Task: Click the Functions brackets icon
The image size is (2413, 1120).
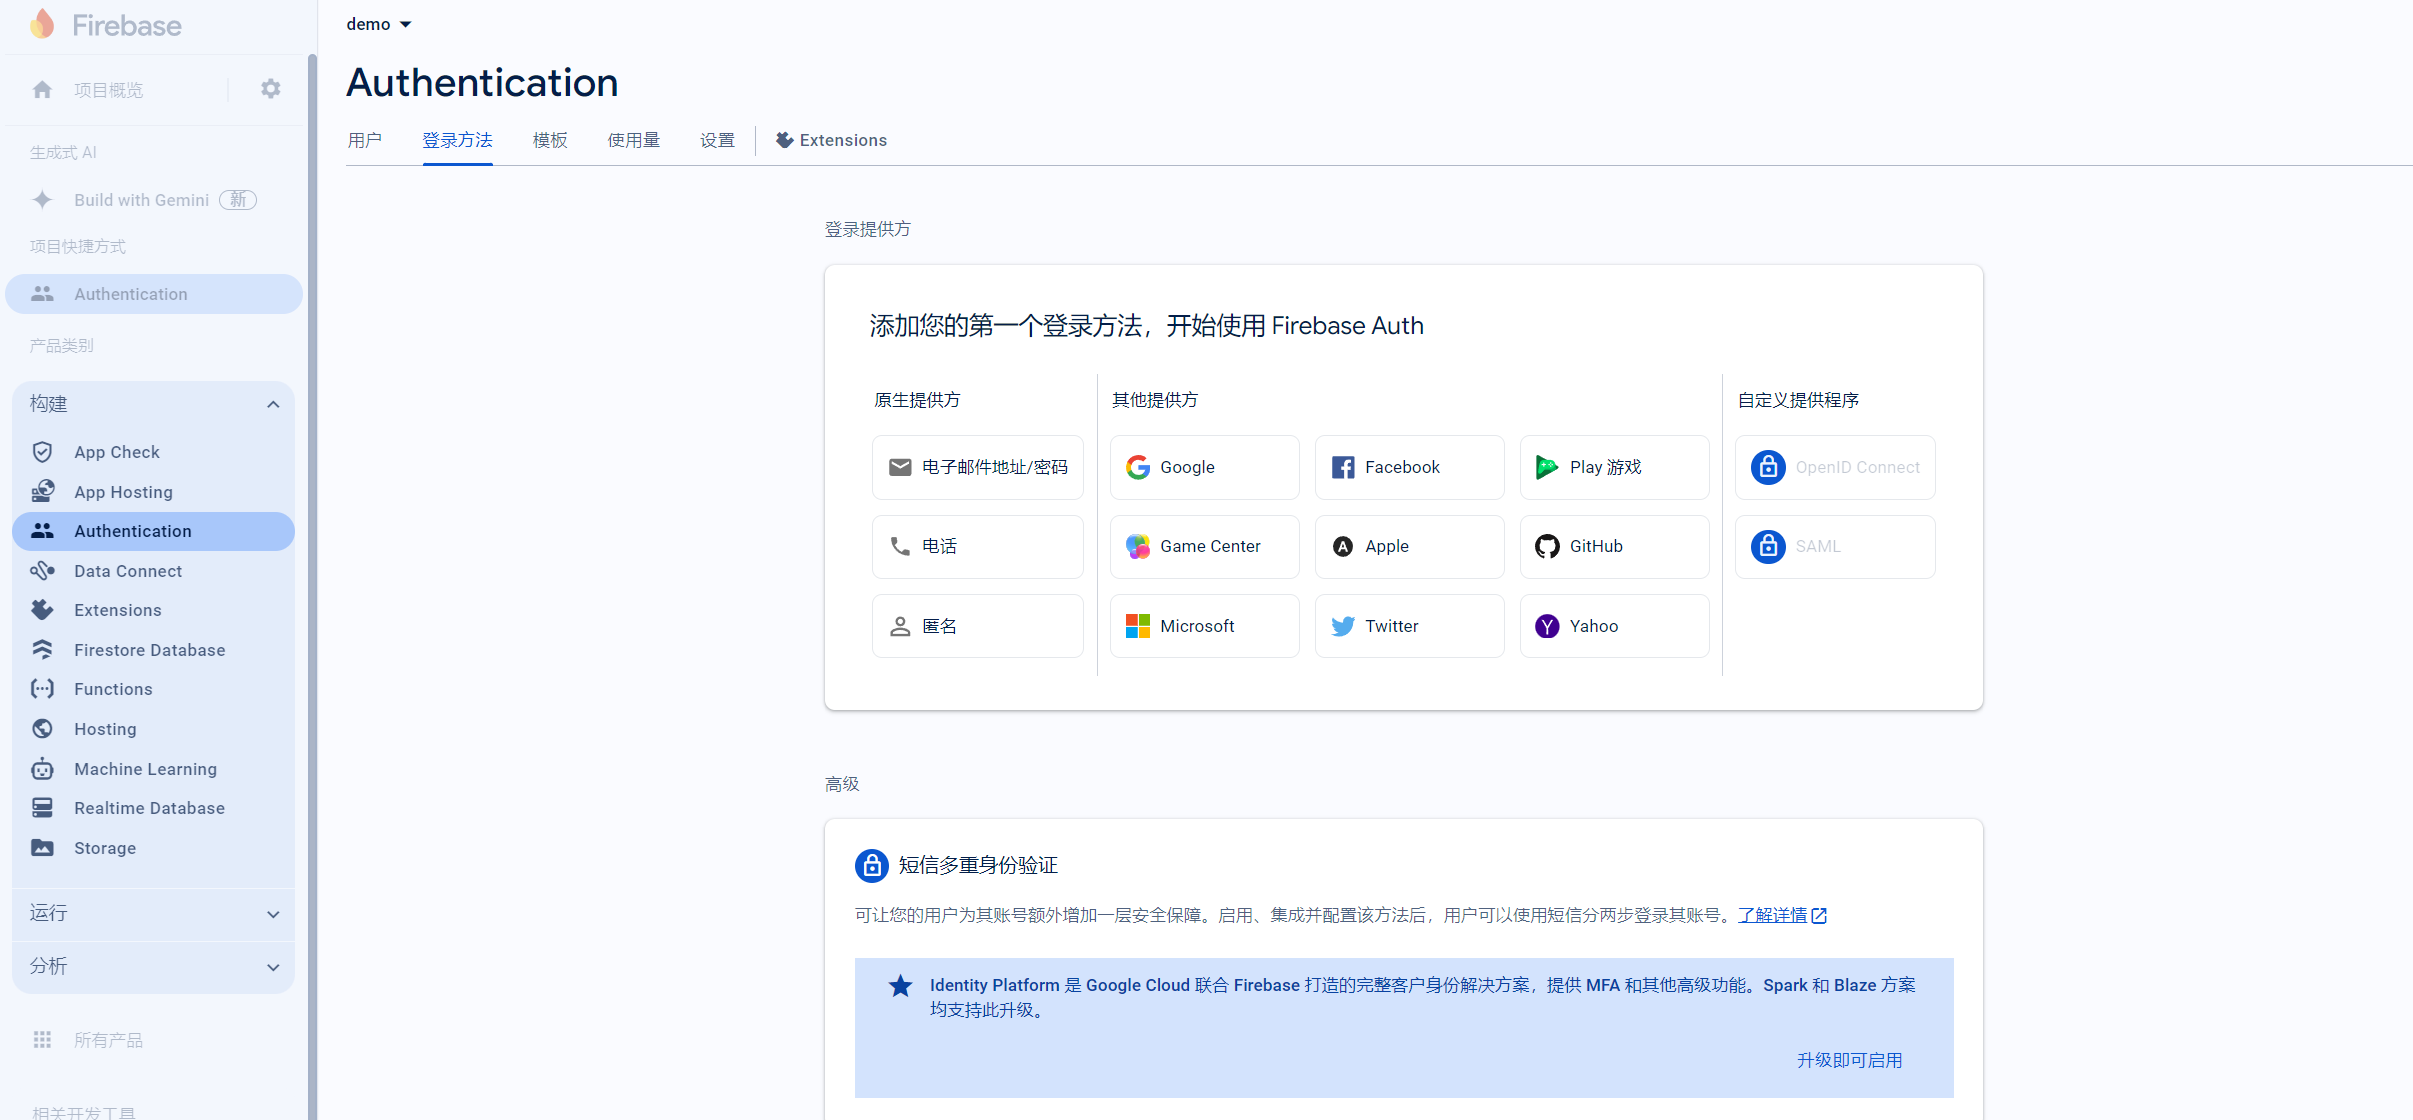Action: [42, 689]
